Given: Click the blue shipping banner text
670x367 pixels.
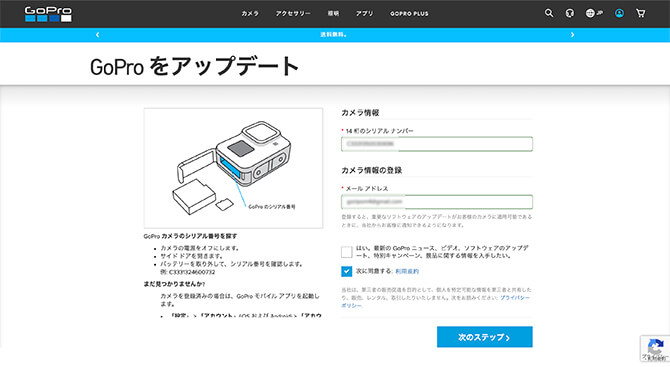Looking at the screenshot, I should point(334,35).
